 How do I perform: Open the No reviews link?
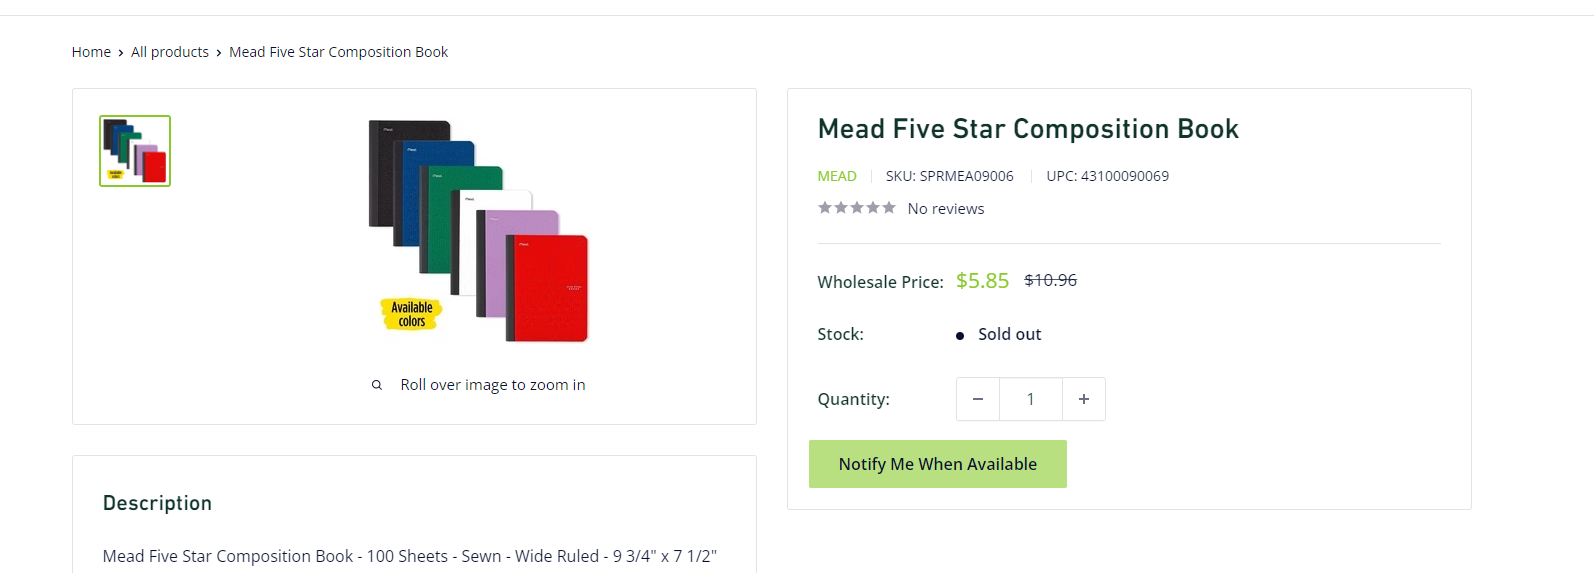[946, 209]
